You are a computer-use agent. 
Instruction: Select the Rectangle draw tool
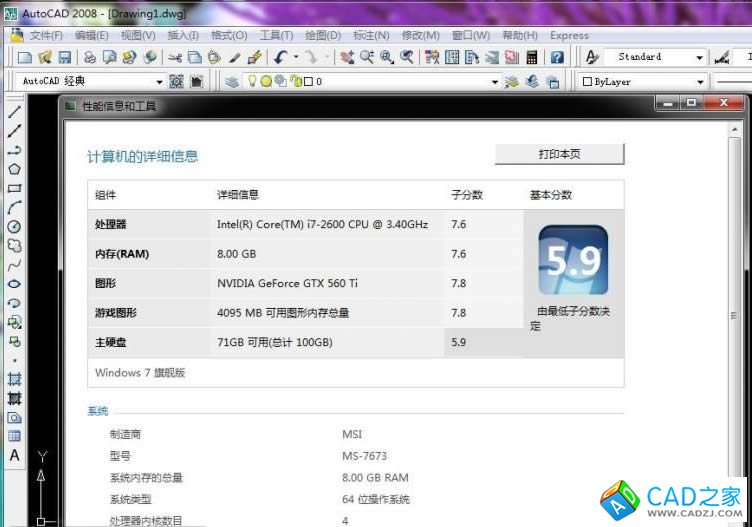14,188
